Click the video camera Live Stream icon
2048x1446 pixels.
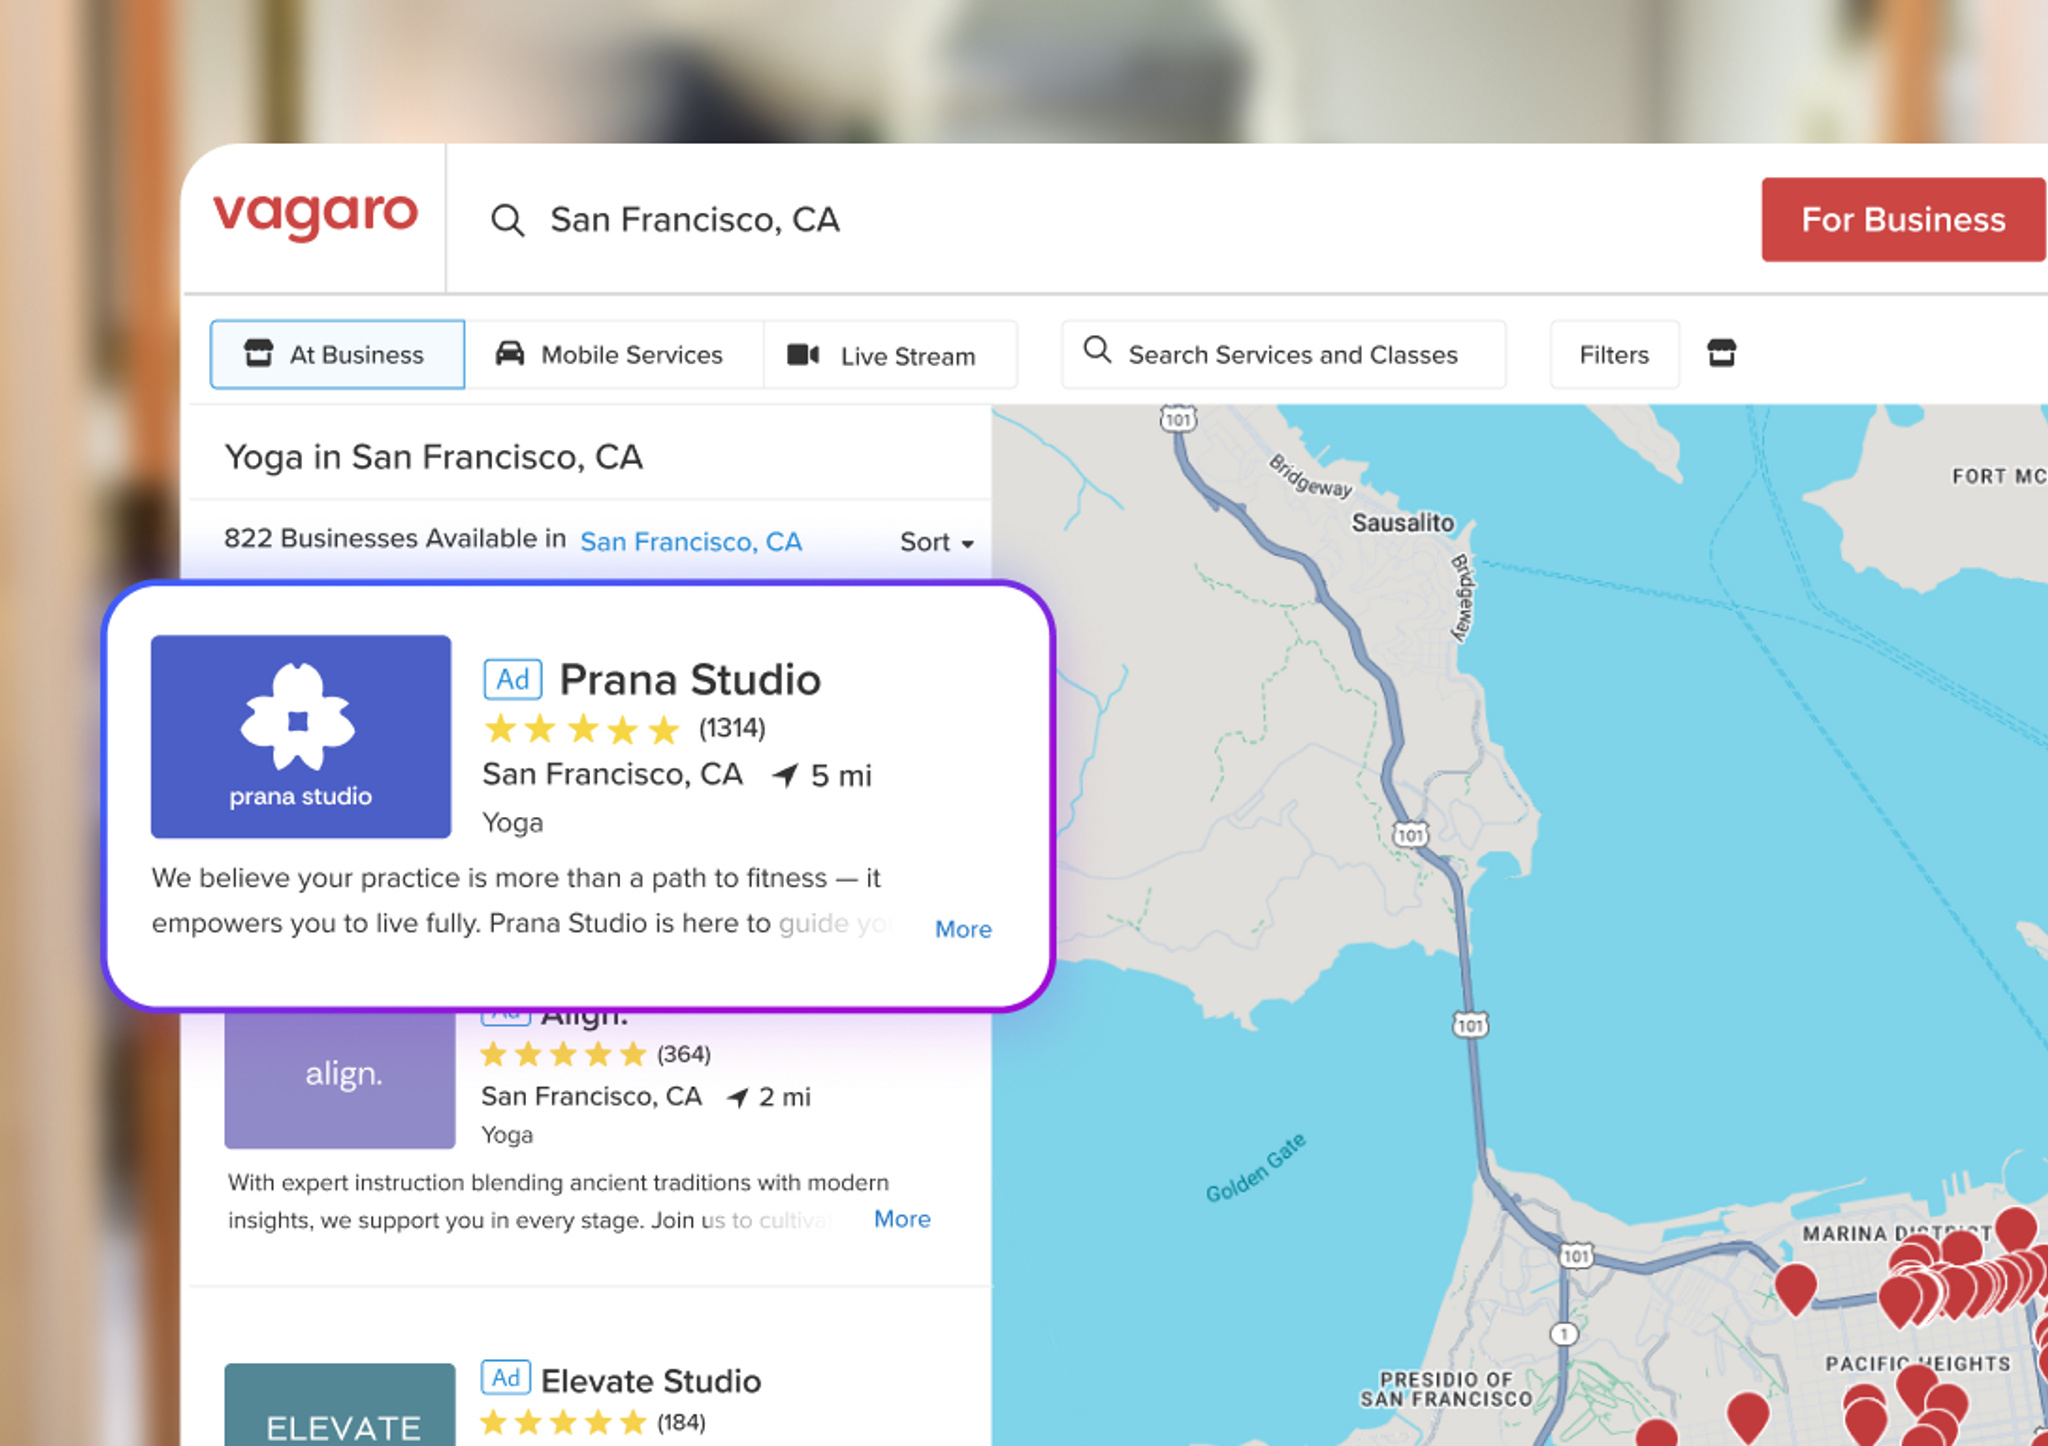click(x=803, y=355)
